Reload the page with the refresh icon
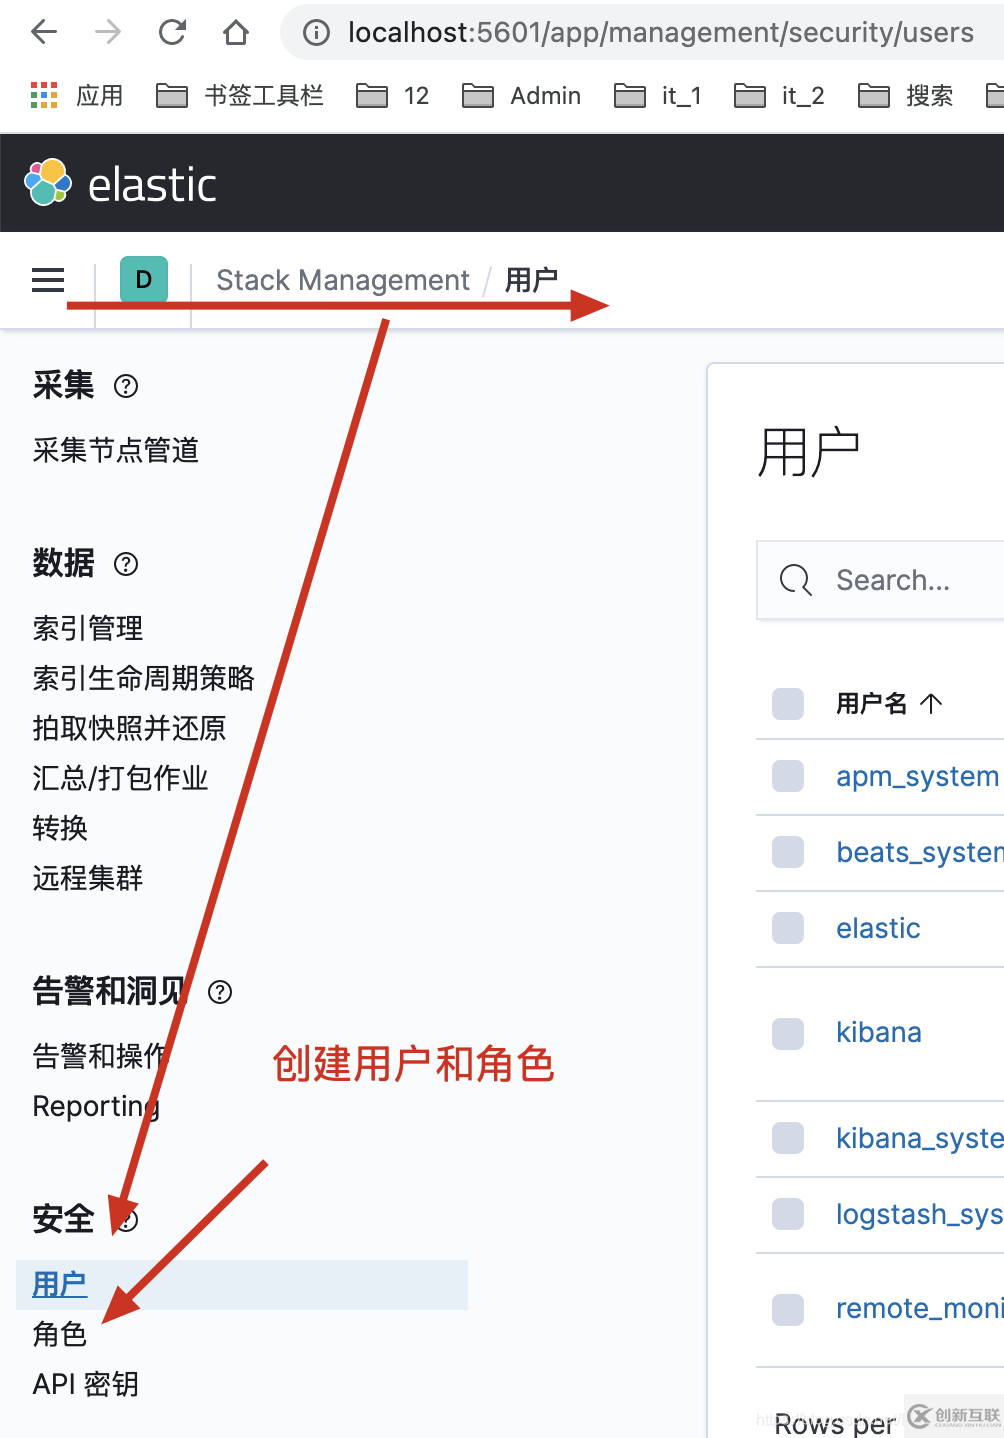This screenshot has height=1438, width=1004. tap(173, 33)
